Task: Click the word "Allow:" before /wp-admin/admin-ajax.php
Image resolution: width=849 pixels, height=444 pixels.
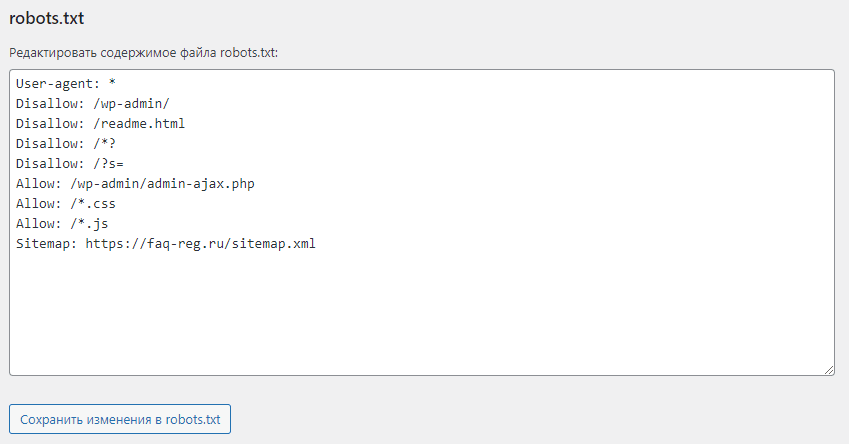Action: pyautogui.click(x=38, y=183)
